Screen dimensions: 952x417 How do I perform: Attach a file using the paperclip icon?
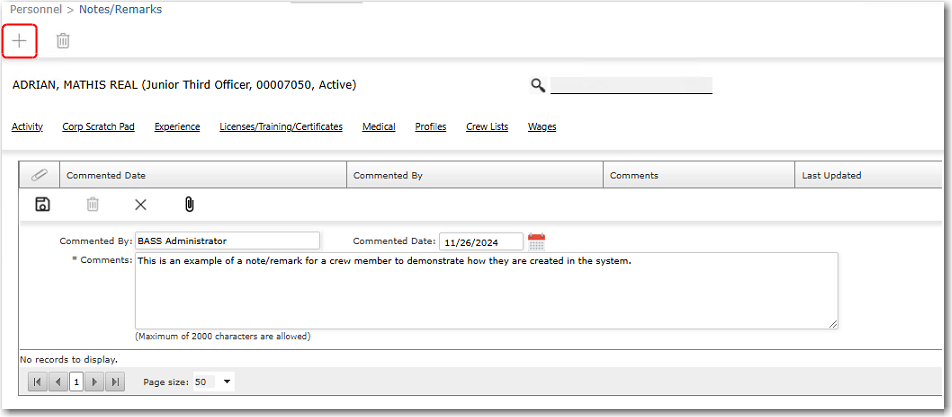point(189,204)
